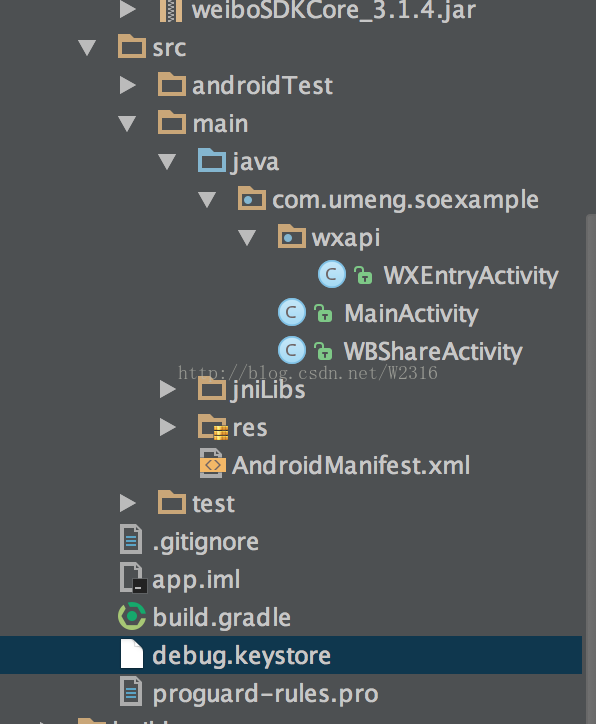Viewport: 596px width, 724px height.
Task: Open WBShareActivity class
Action: pyautogui.click(x=433, y=352)
